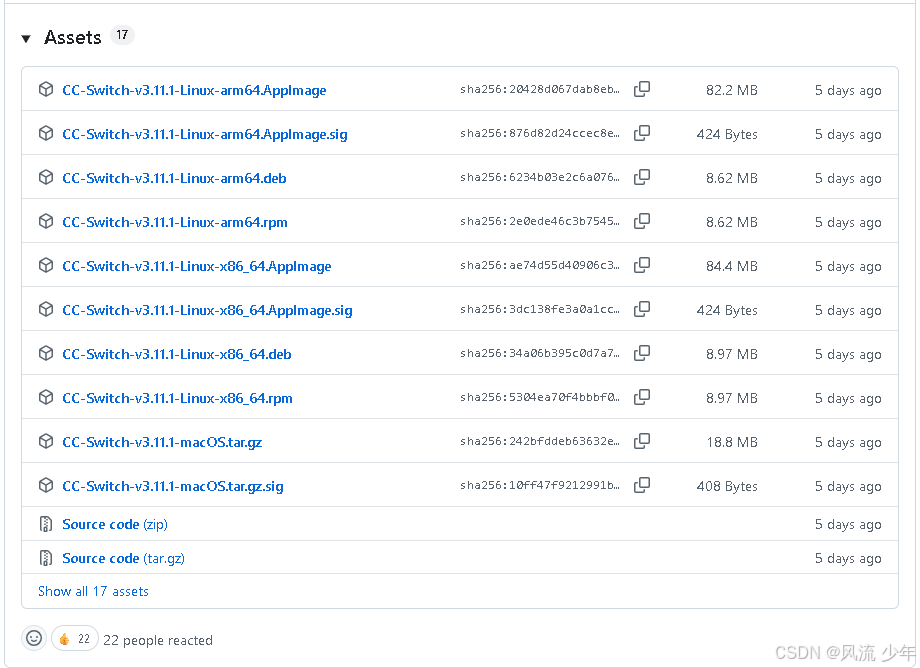920x668 pixels.
Task: Copy sha256 of Linux-arm64.rpm
Action: [x=642, y=221]
